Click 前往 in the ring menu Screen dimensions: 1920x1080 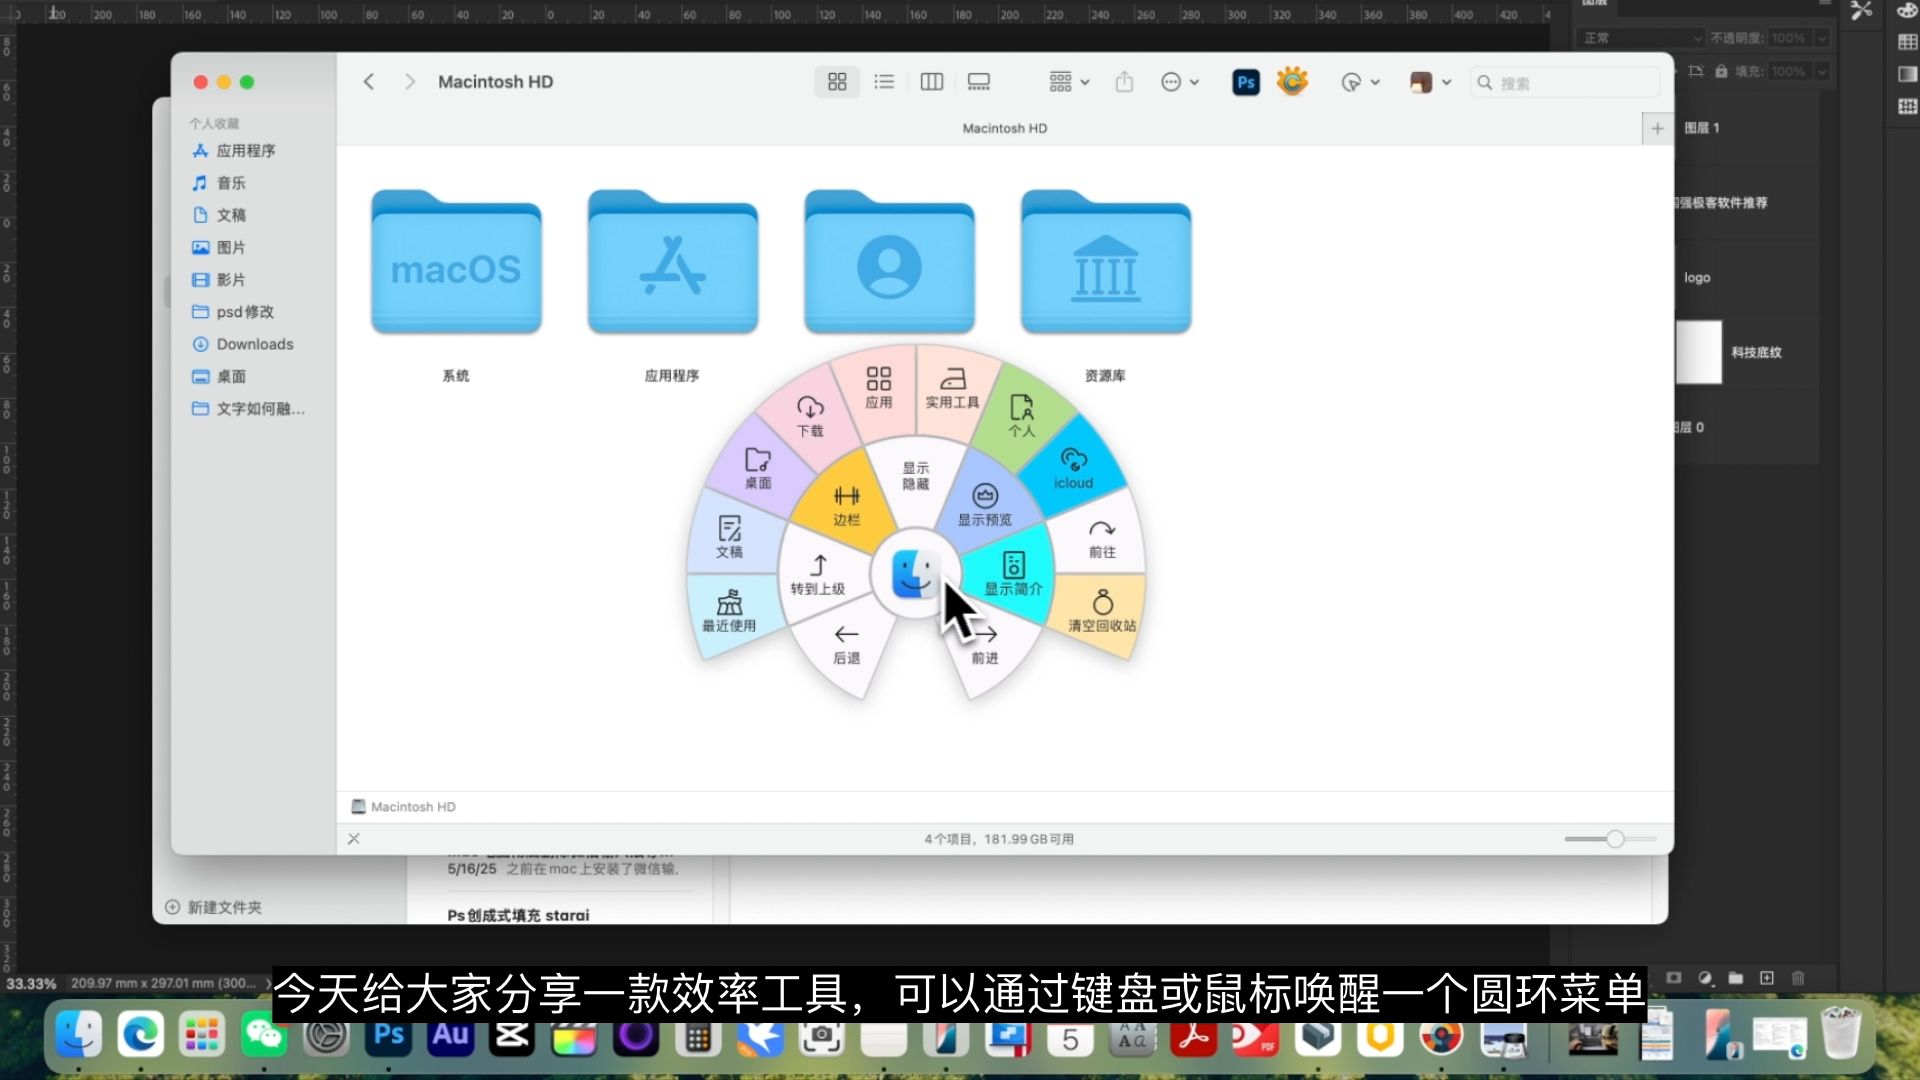pyautogui.click(x=1102, y=538)
